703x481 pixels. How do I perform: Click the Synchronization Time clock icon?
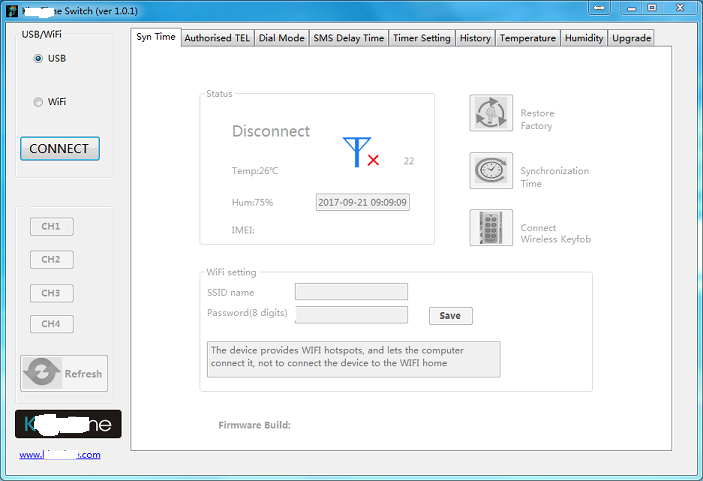(x=491, y=171)
